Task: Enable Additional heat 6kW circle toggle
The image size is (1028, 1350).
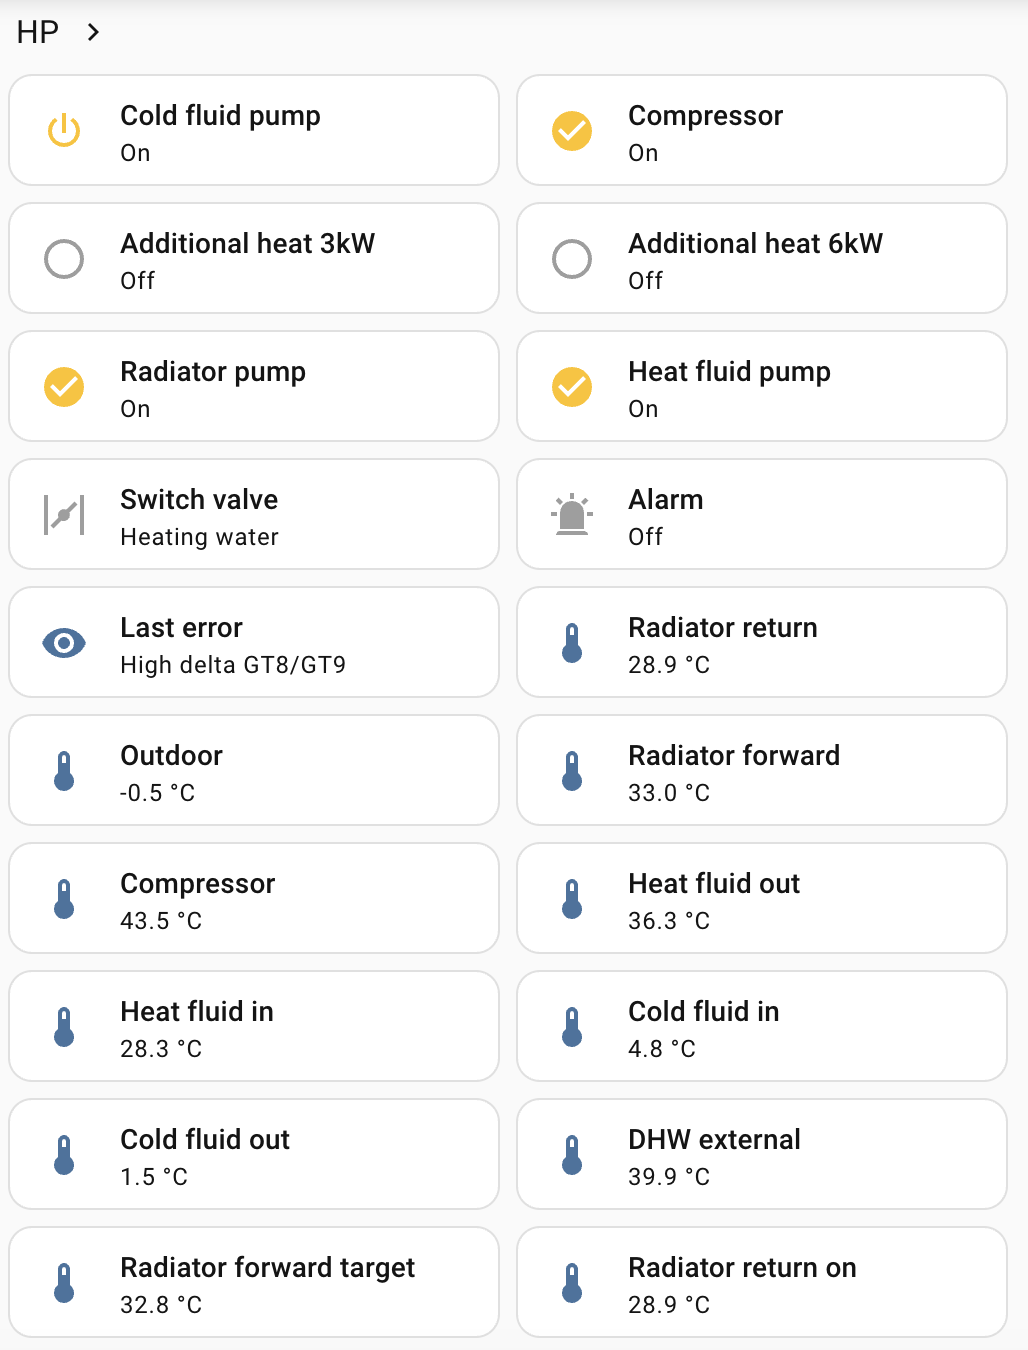Action: [572, 259]
